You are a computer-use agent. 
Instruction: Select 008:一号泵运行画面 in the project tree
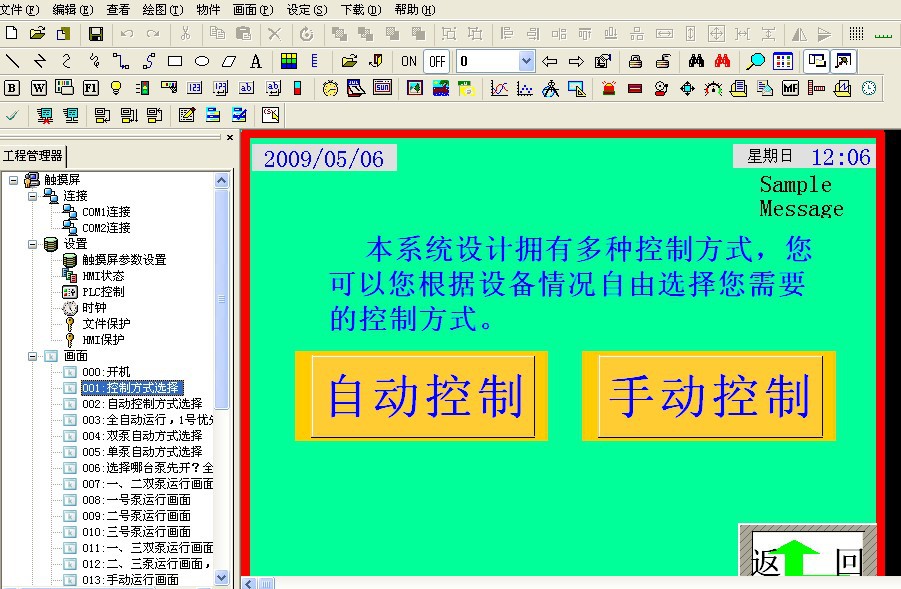(136, 500)
